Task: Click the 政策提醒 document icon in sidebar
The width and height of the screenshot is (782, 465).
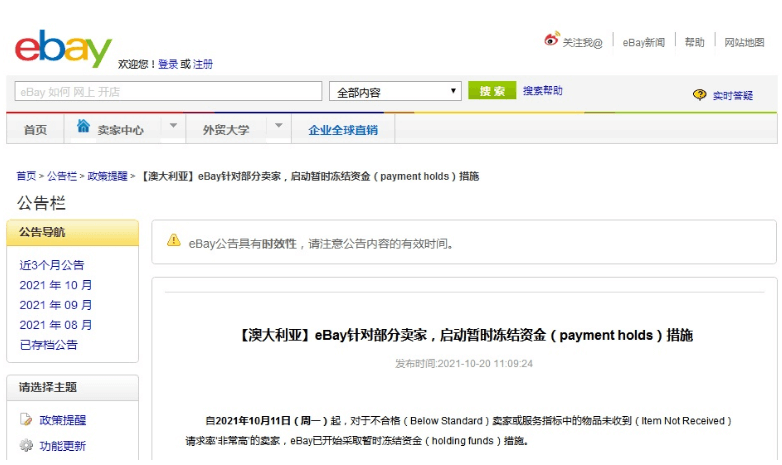Action: click(26, 419)
